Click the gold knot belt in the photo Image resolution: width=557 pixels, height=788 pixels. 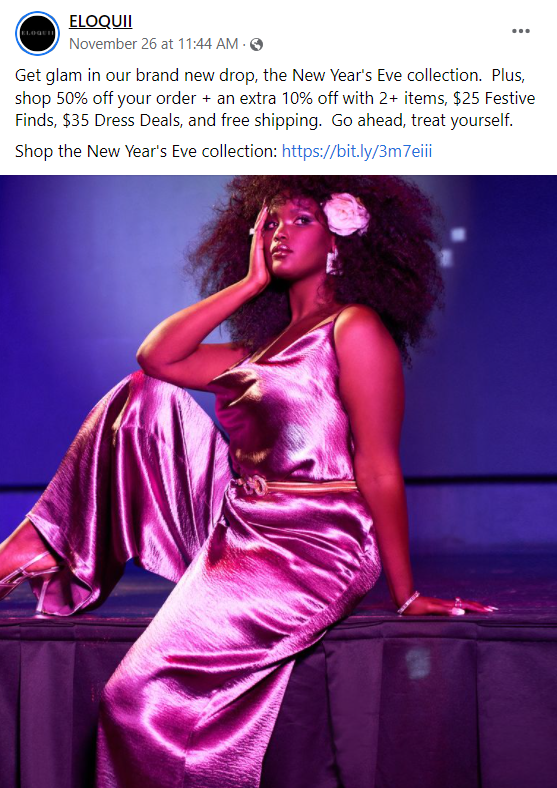[297, 486]
